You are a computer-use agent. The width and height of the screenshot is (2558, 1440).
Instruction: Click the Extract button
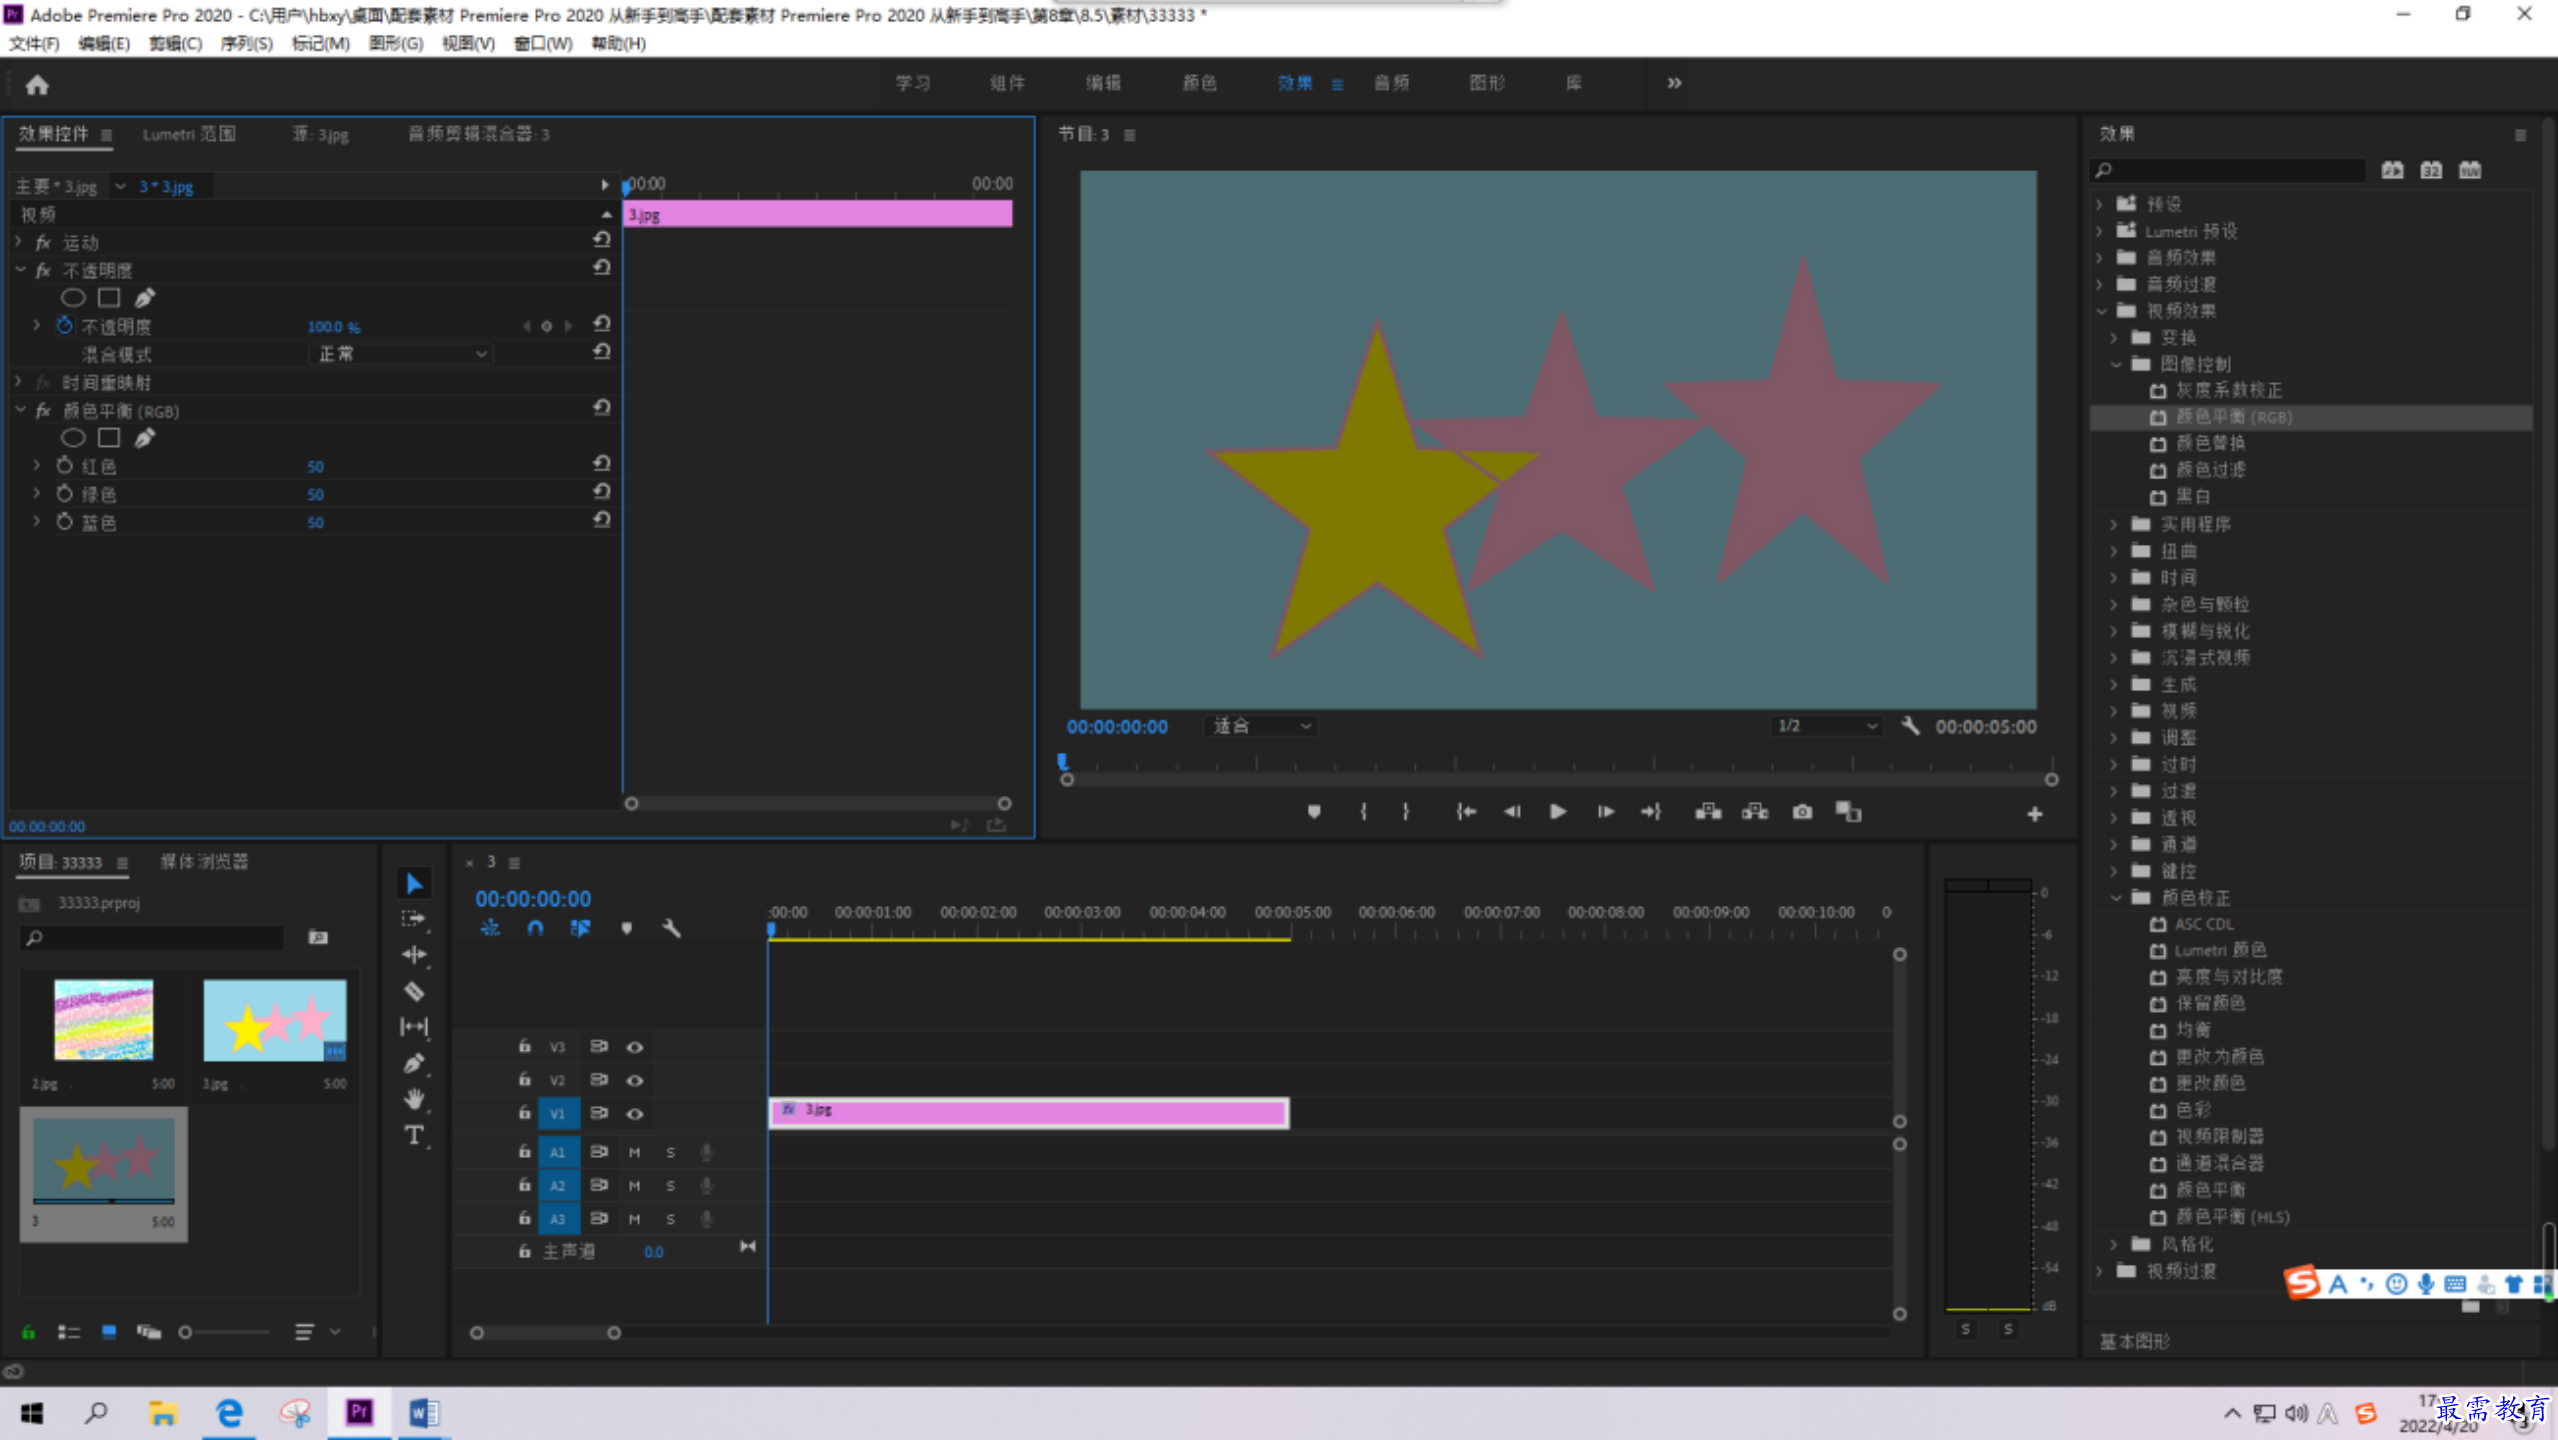1755,812
